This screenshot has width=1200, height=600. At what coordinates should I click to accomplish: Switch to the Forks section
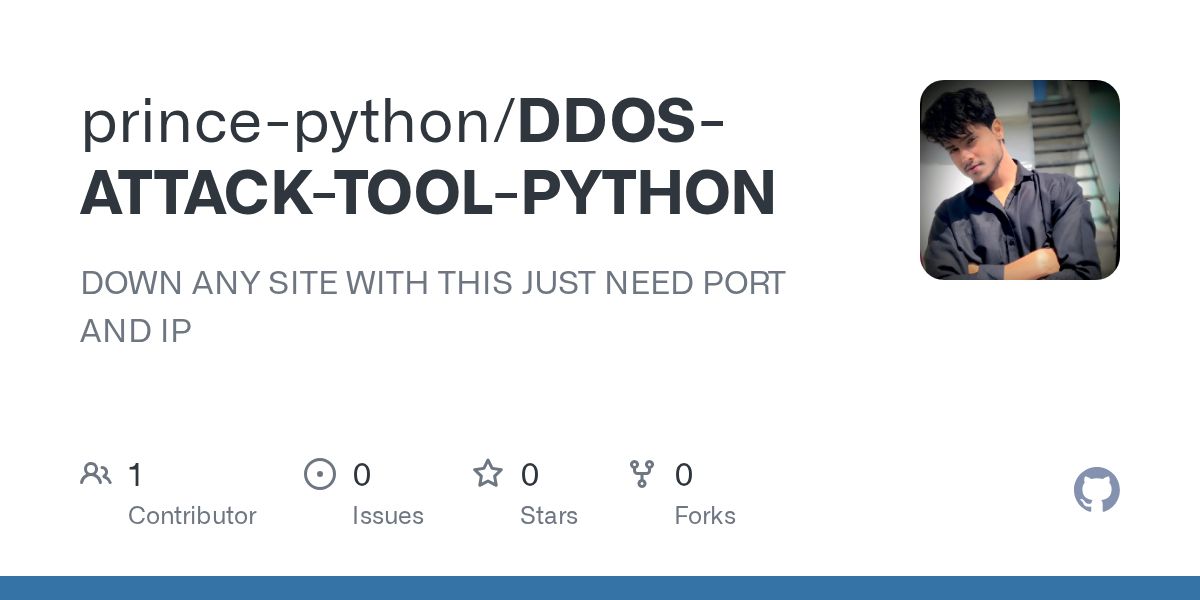(705, 516)
